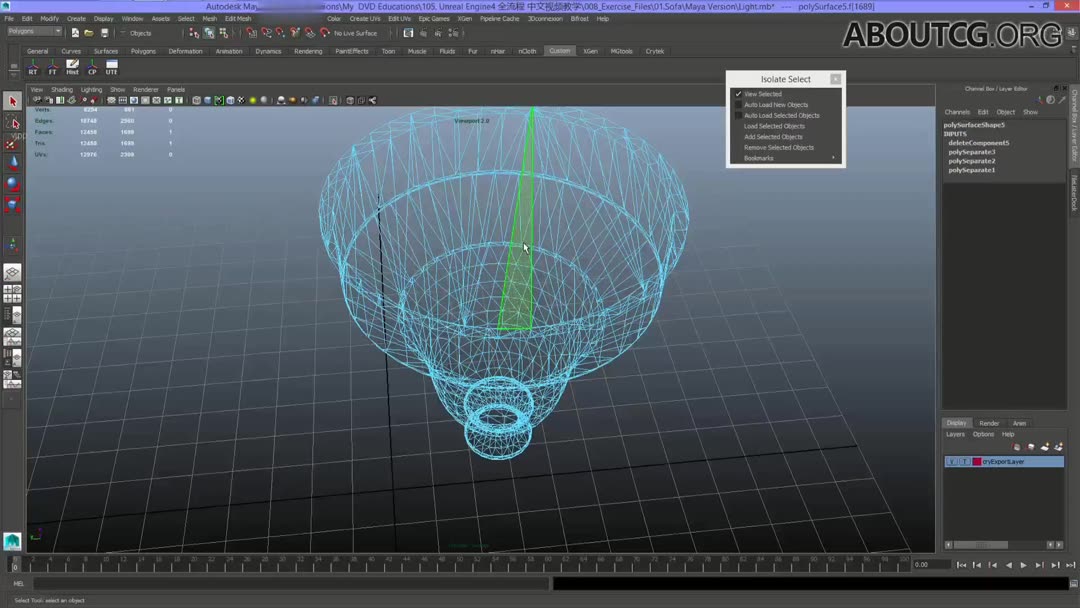Image resolution: width=1080 pixels, height=608 pixels.
Task: Click the create layer from selected icon
Action: tap(1059, 447)
